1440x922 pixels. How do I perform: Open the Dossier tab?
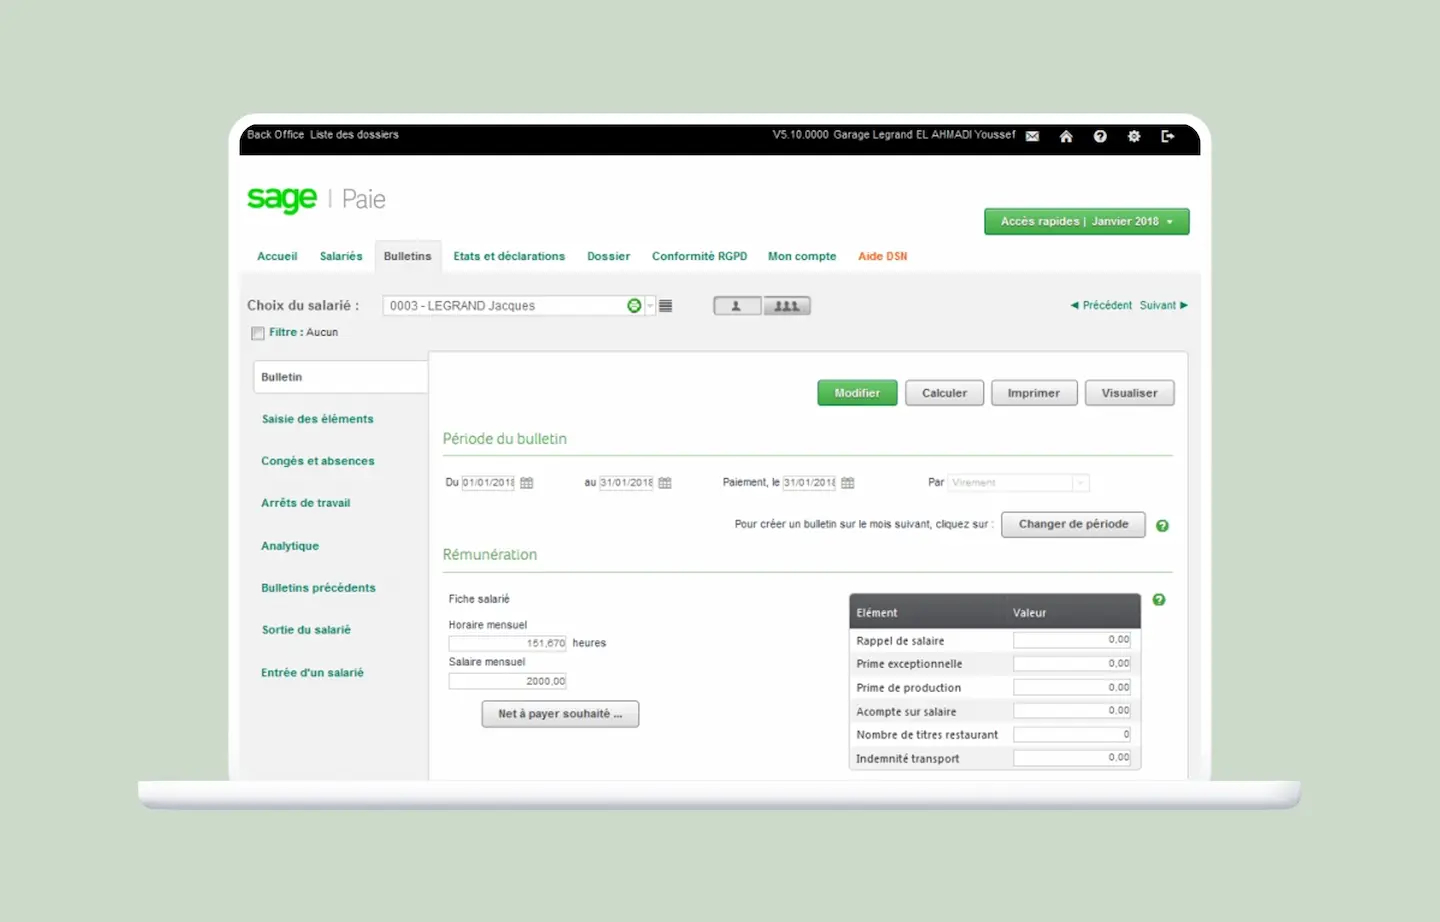[x=609, y=257]
